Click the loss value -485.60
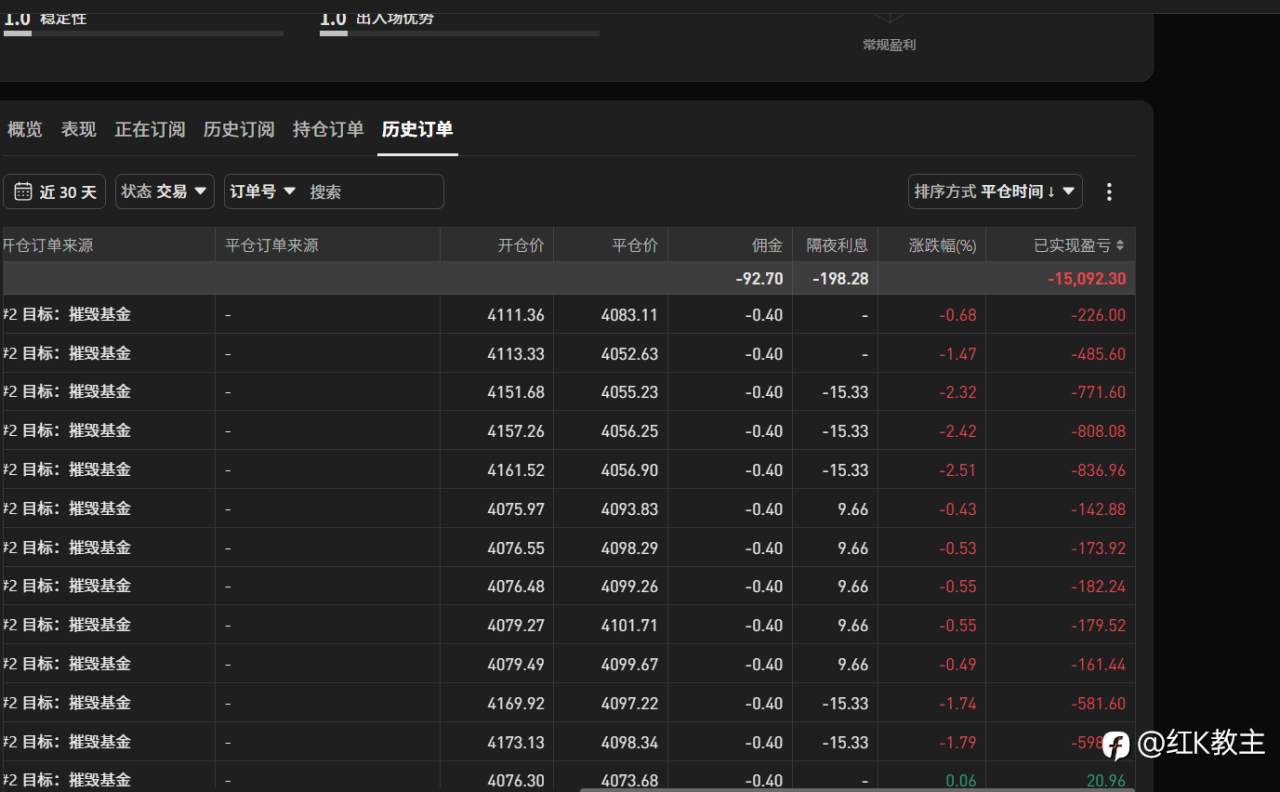The image size is (1280, 792). click(x=1098, y=354)
